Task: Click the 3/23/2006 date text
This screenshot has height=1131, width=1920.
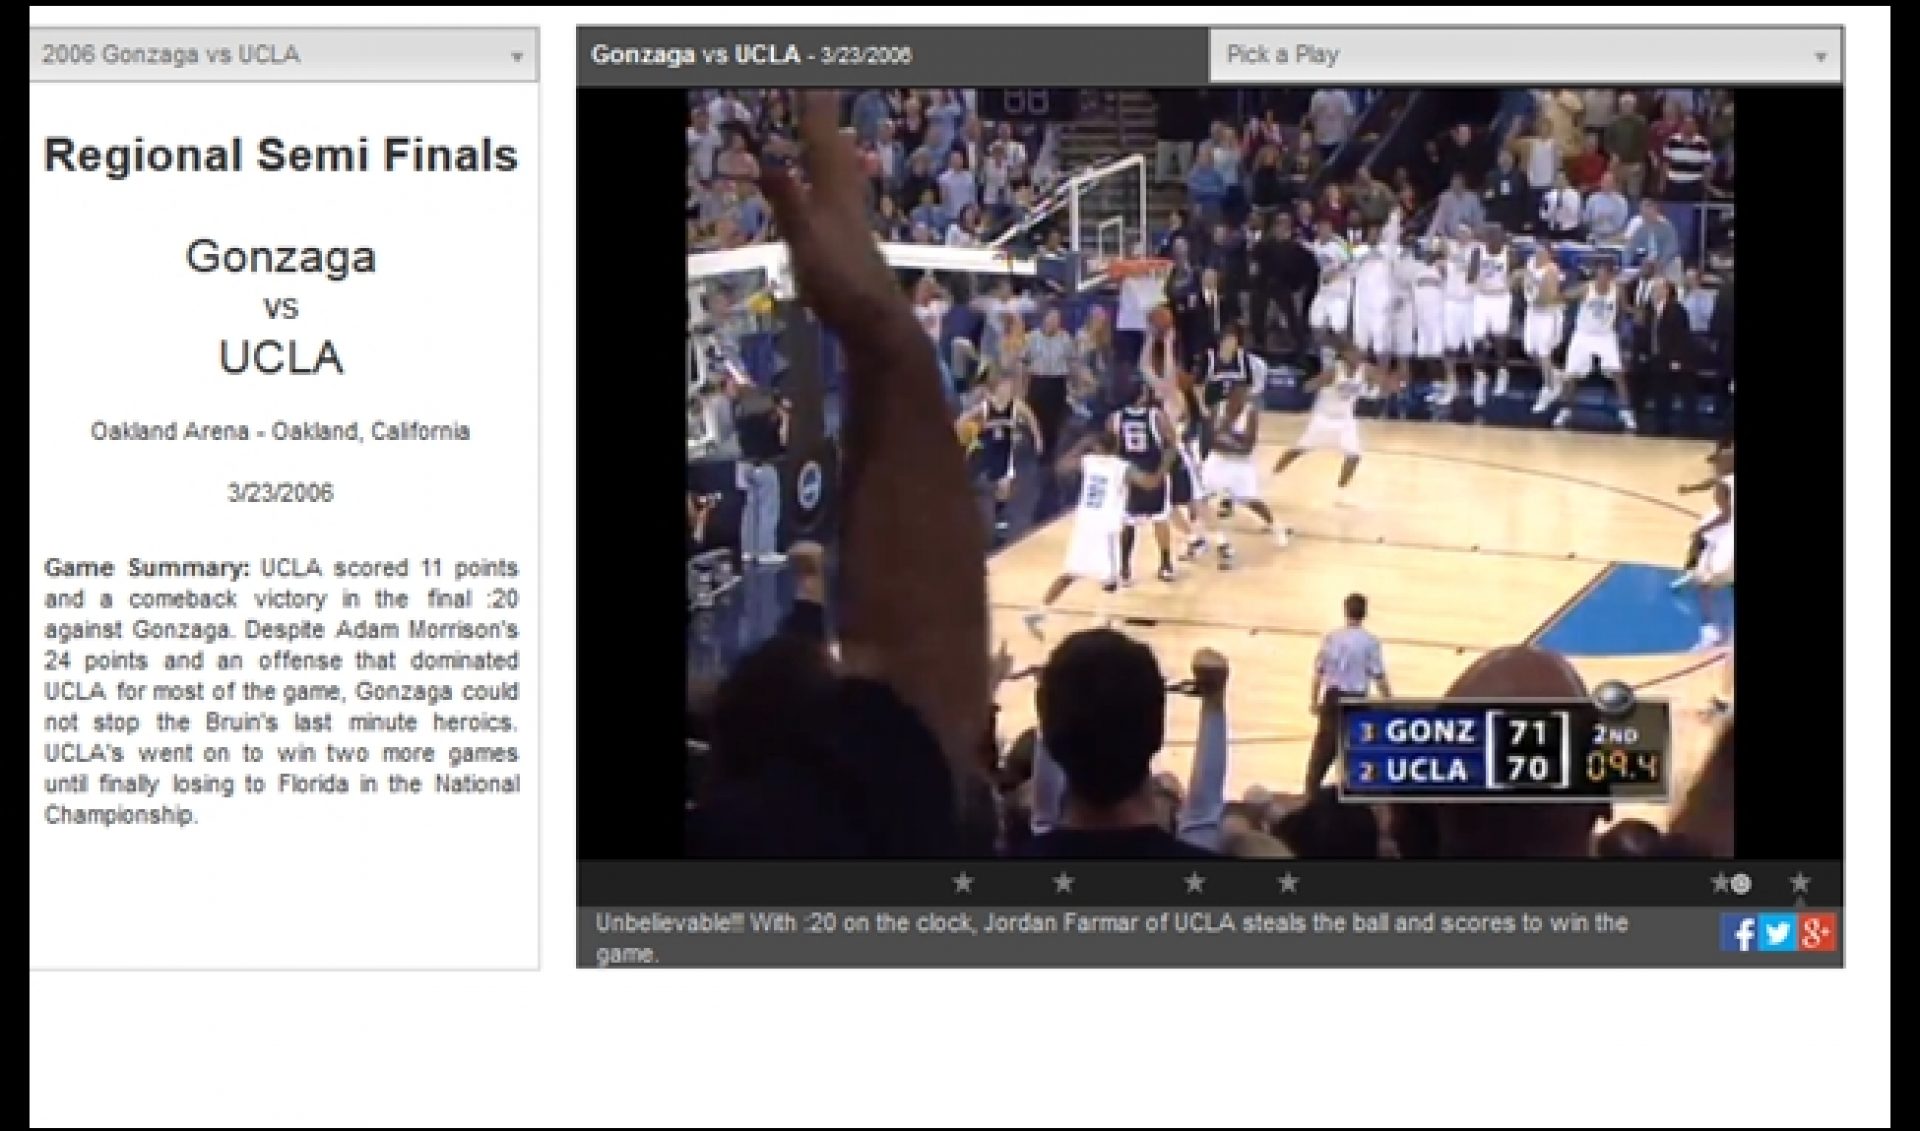Action: (282, 491)
